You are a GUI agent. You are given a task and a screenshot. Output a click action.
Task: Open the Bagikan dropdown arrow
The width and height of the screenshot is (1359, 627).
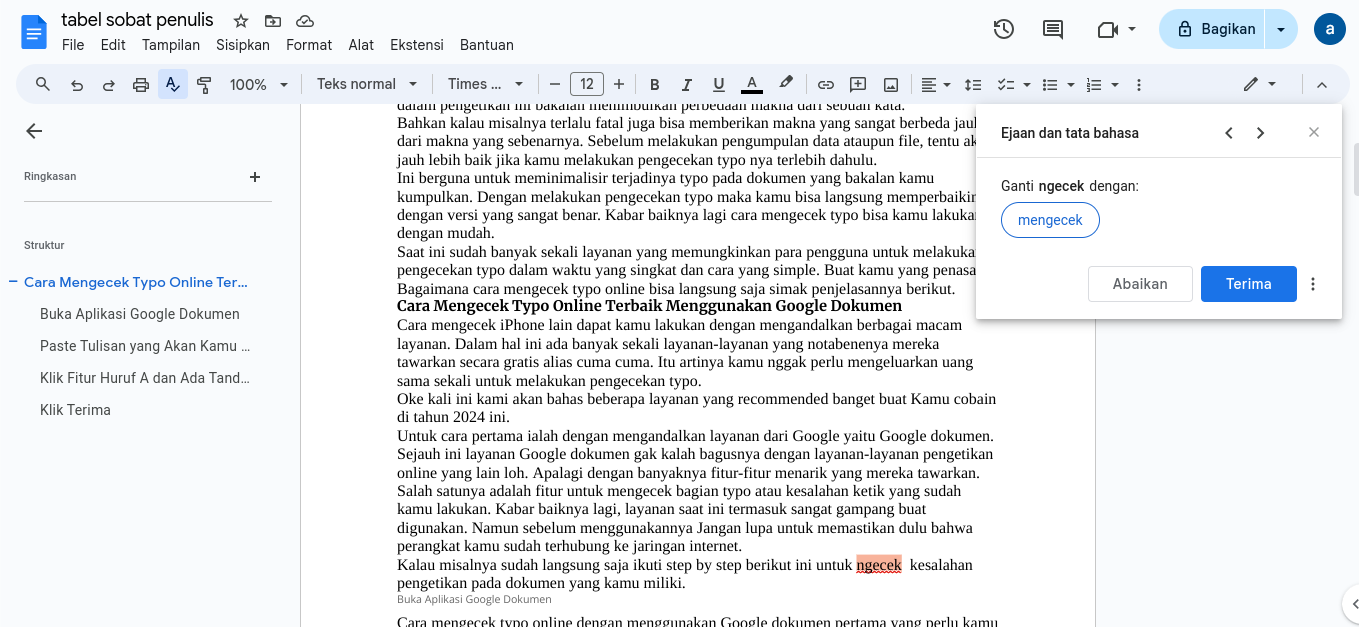point(1281,29)
